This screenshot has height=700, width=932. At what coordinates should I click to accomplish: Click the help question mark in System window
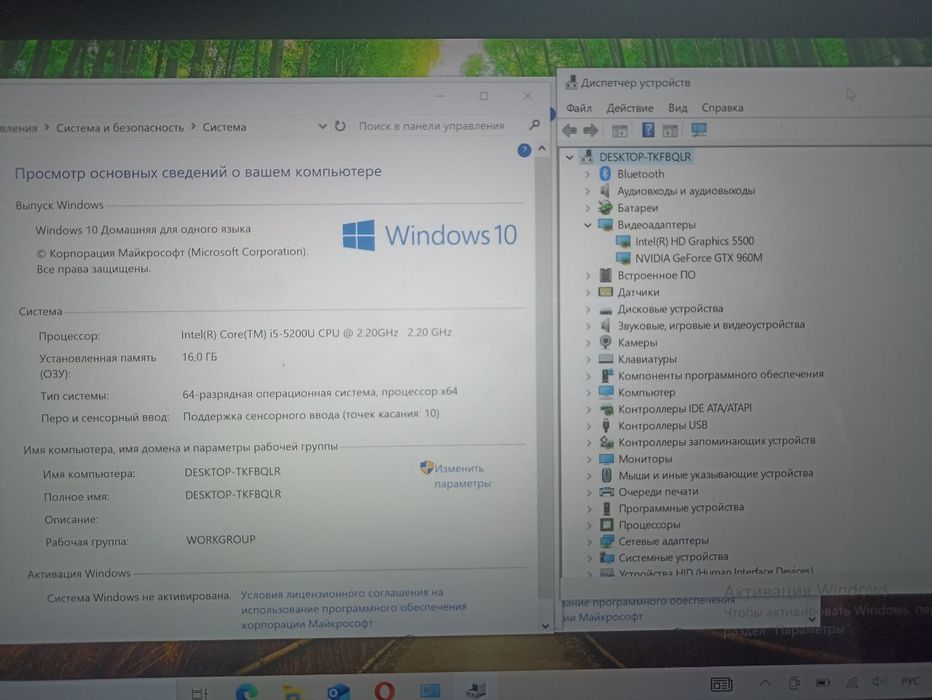tap(524, 150)
